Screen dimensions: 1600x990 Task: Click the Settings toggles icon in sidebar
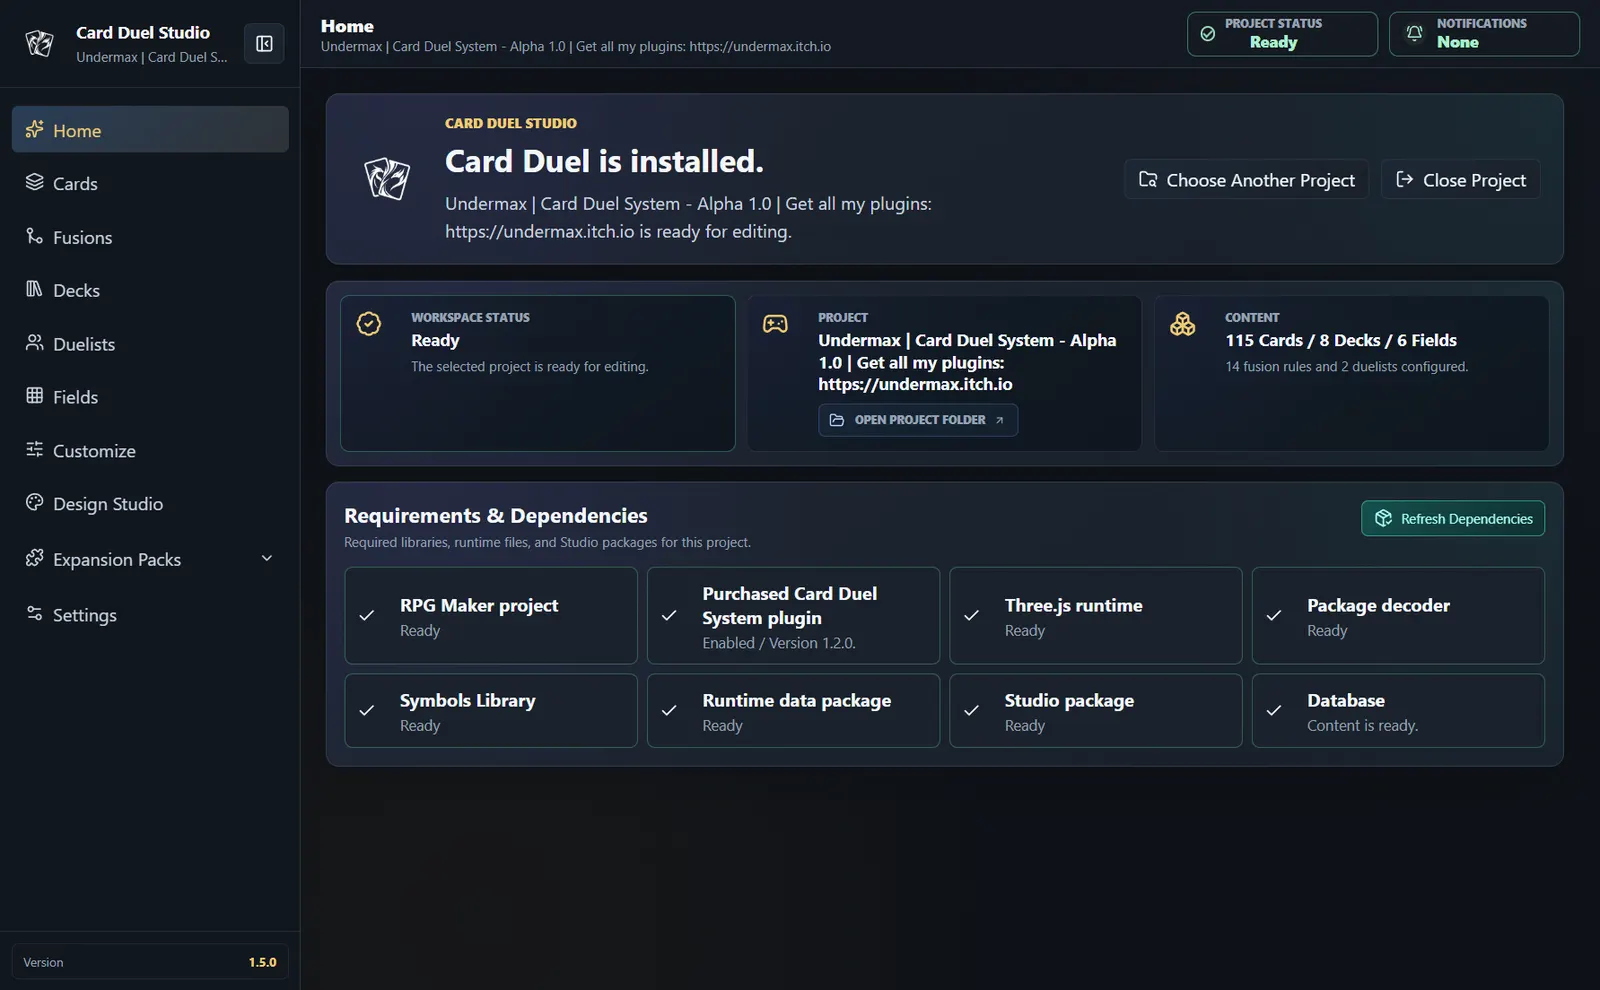34,614
